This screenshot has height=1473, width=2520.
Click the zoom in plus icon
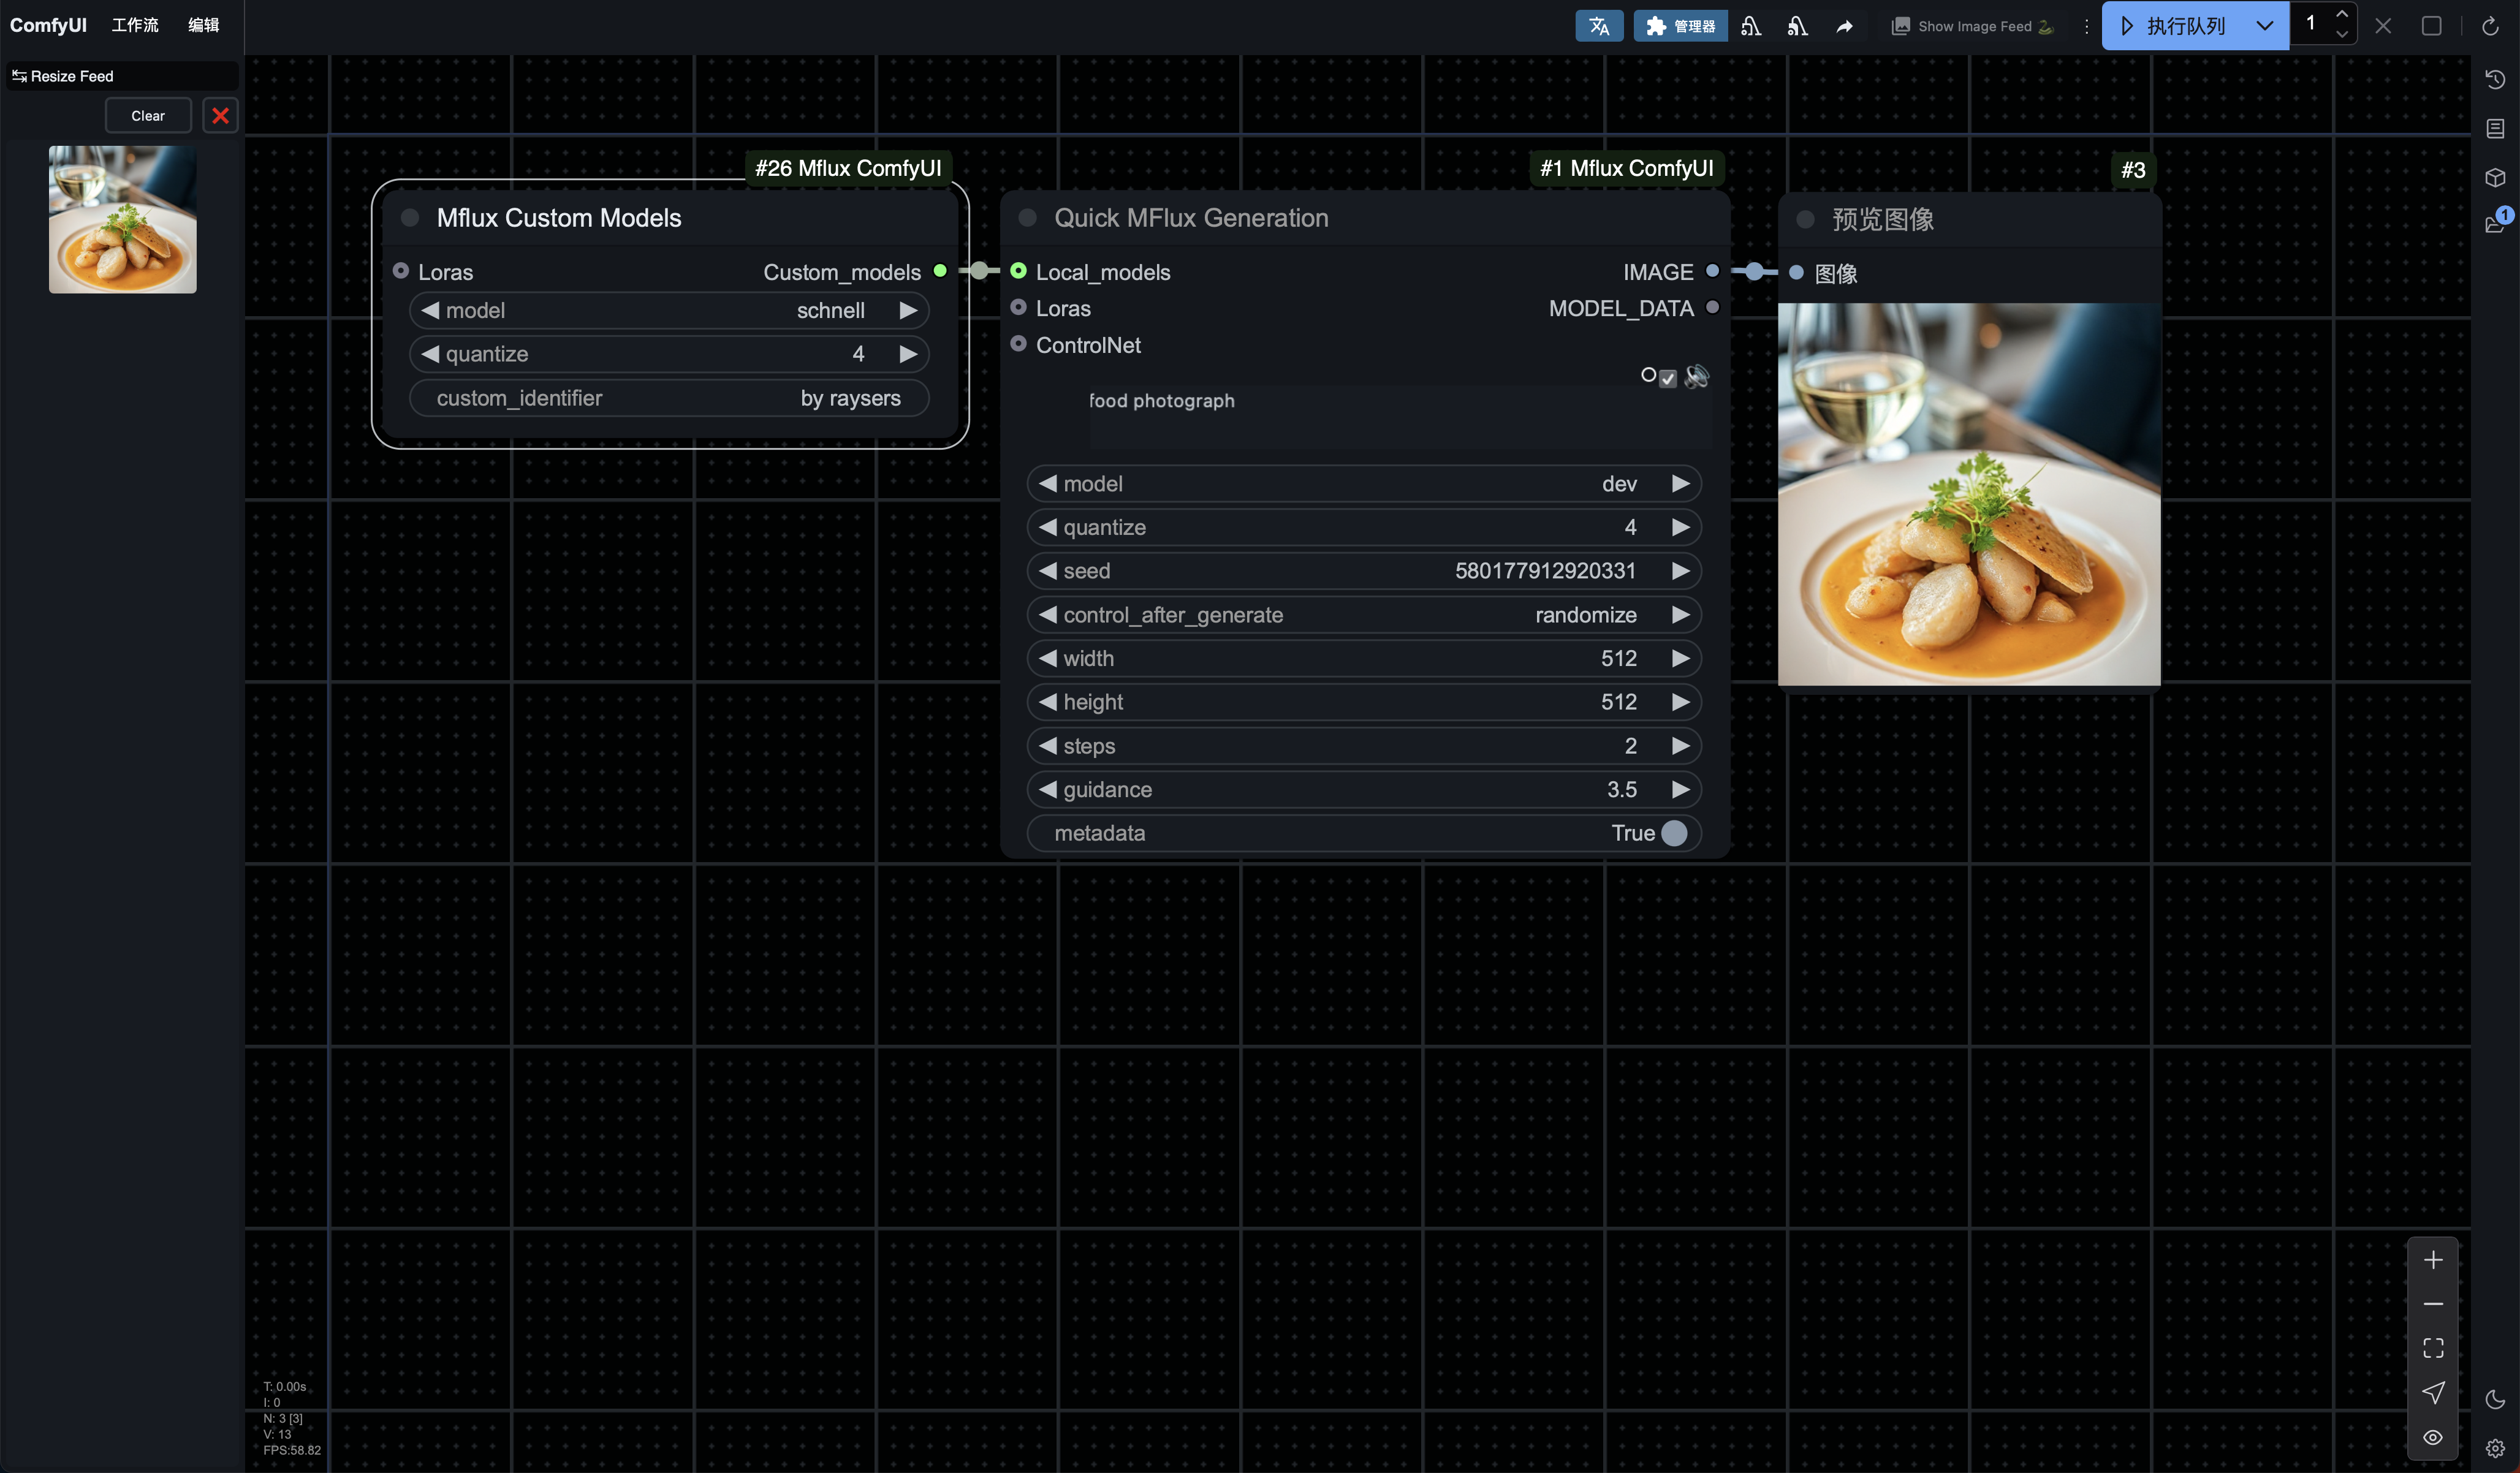[x=2433, y=1260]
